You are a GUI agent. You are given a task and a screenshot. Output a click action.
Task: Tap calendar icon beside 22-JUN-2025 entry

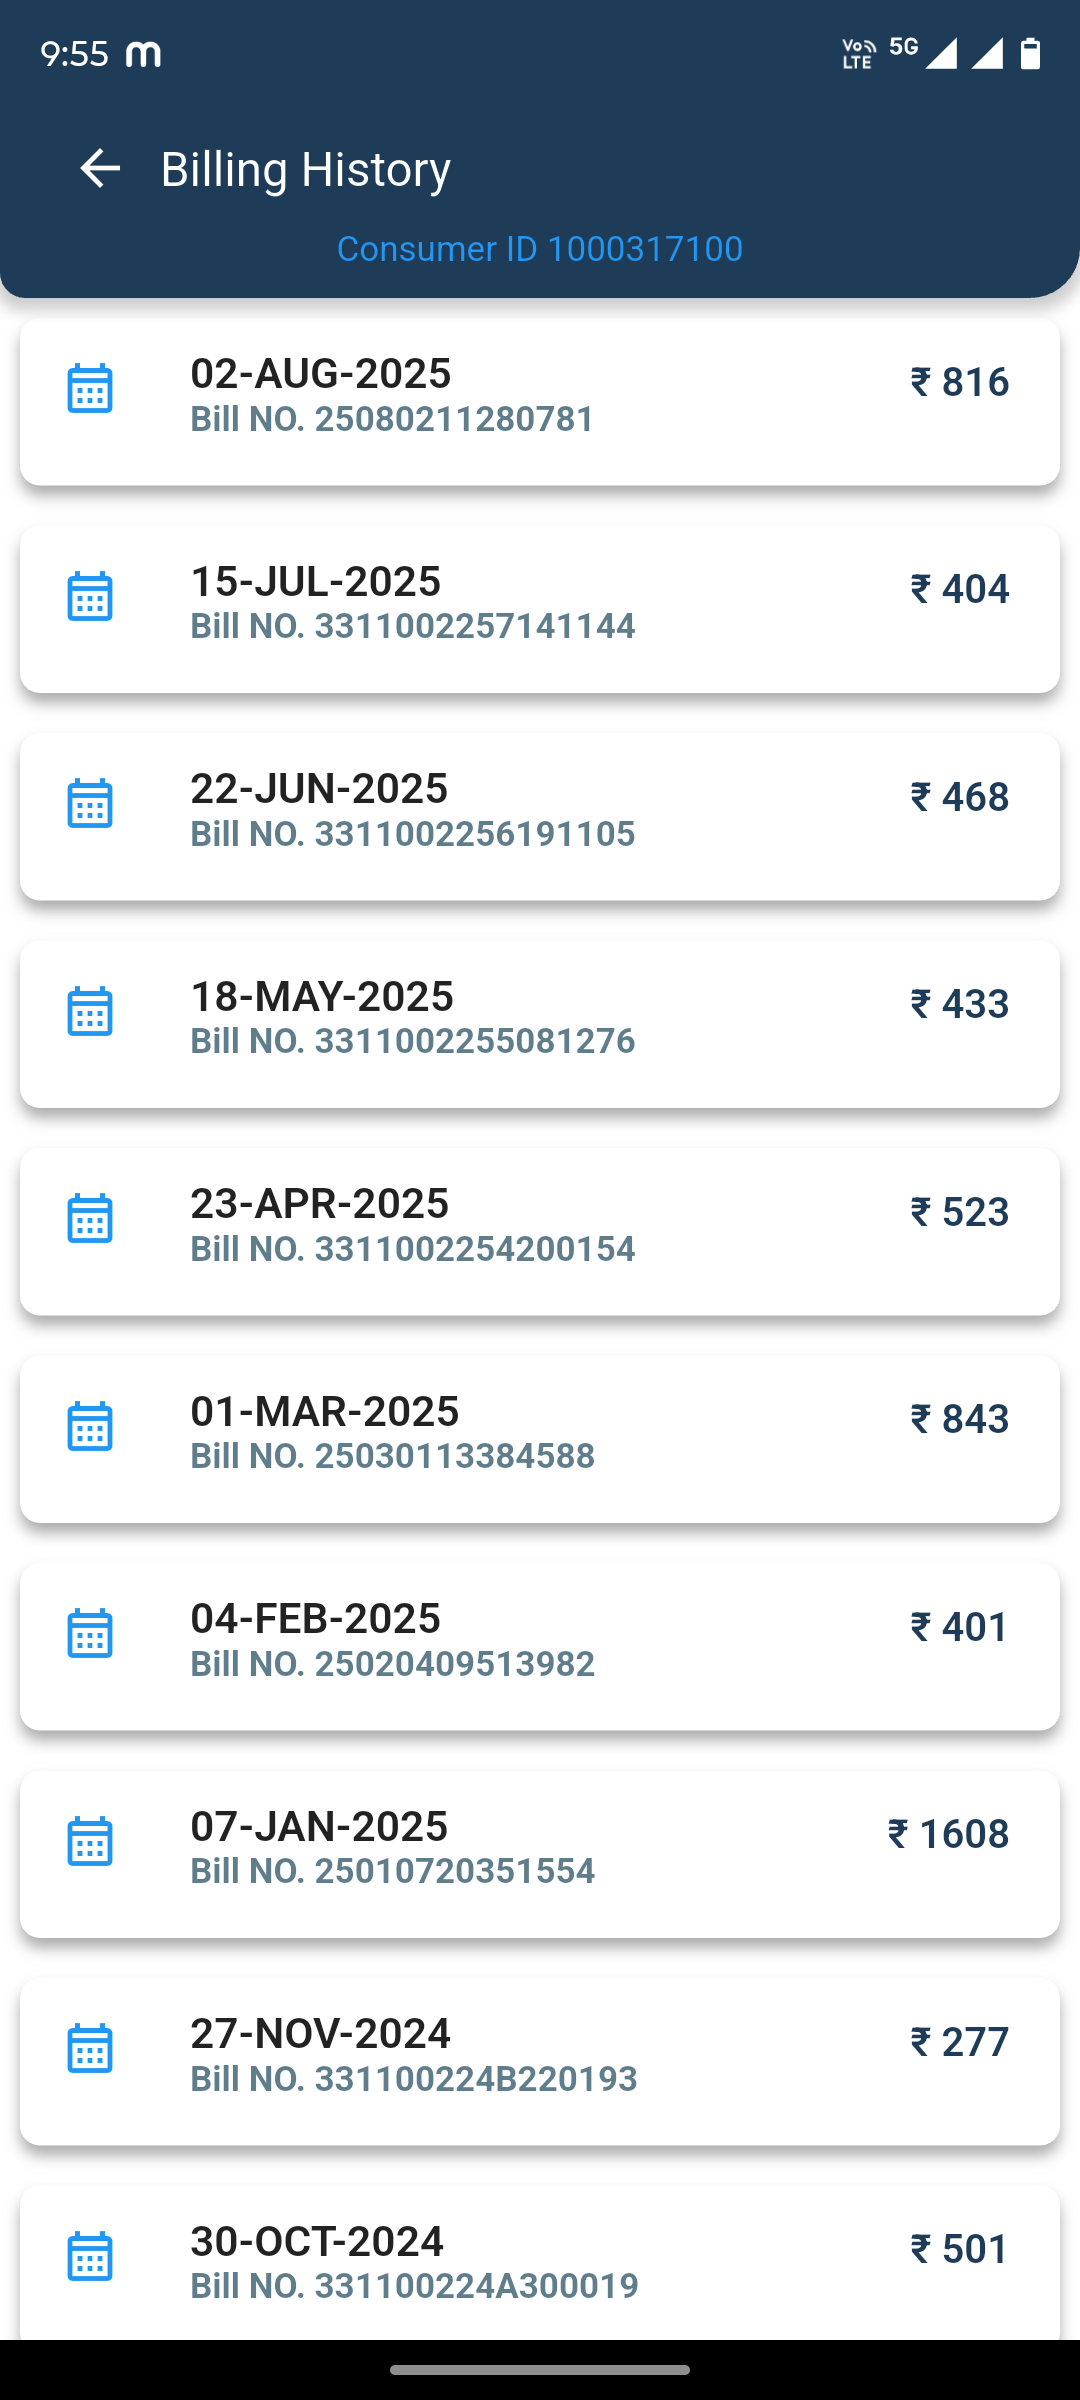coord(90,804)
